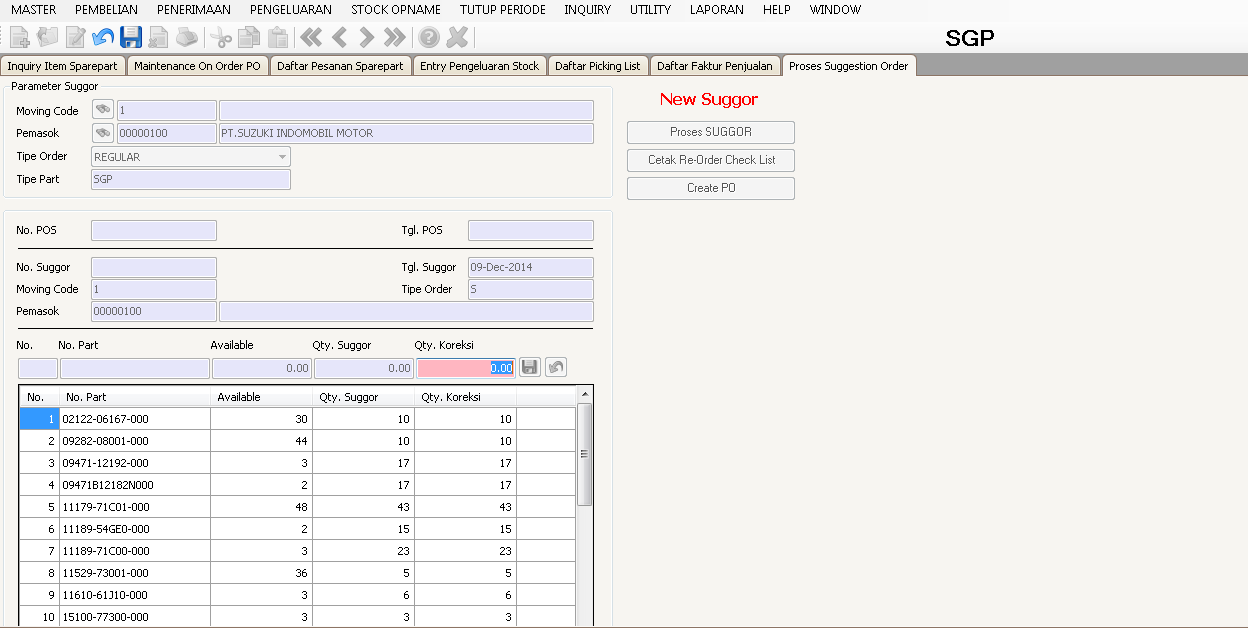Undo the Qty. Koreksi row entry icon
The height and width of the screenshot is (628, 1248).
pos(556,368)
